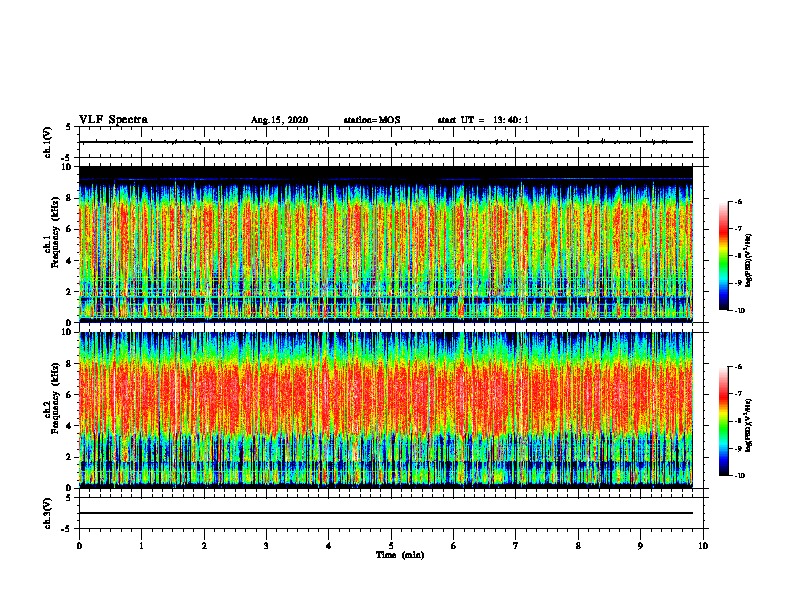Viewport: 792px width, 612px height.
Task: Click the "4" kHz tick of the ch.1 spectrogram
Action: tap(70, 261)
